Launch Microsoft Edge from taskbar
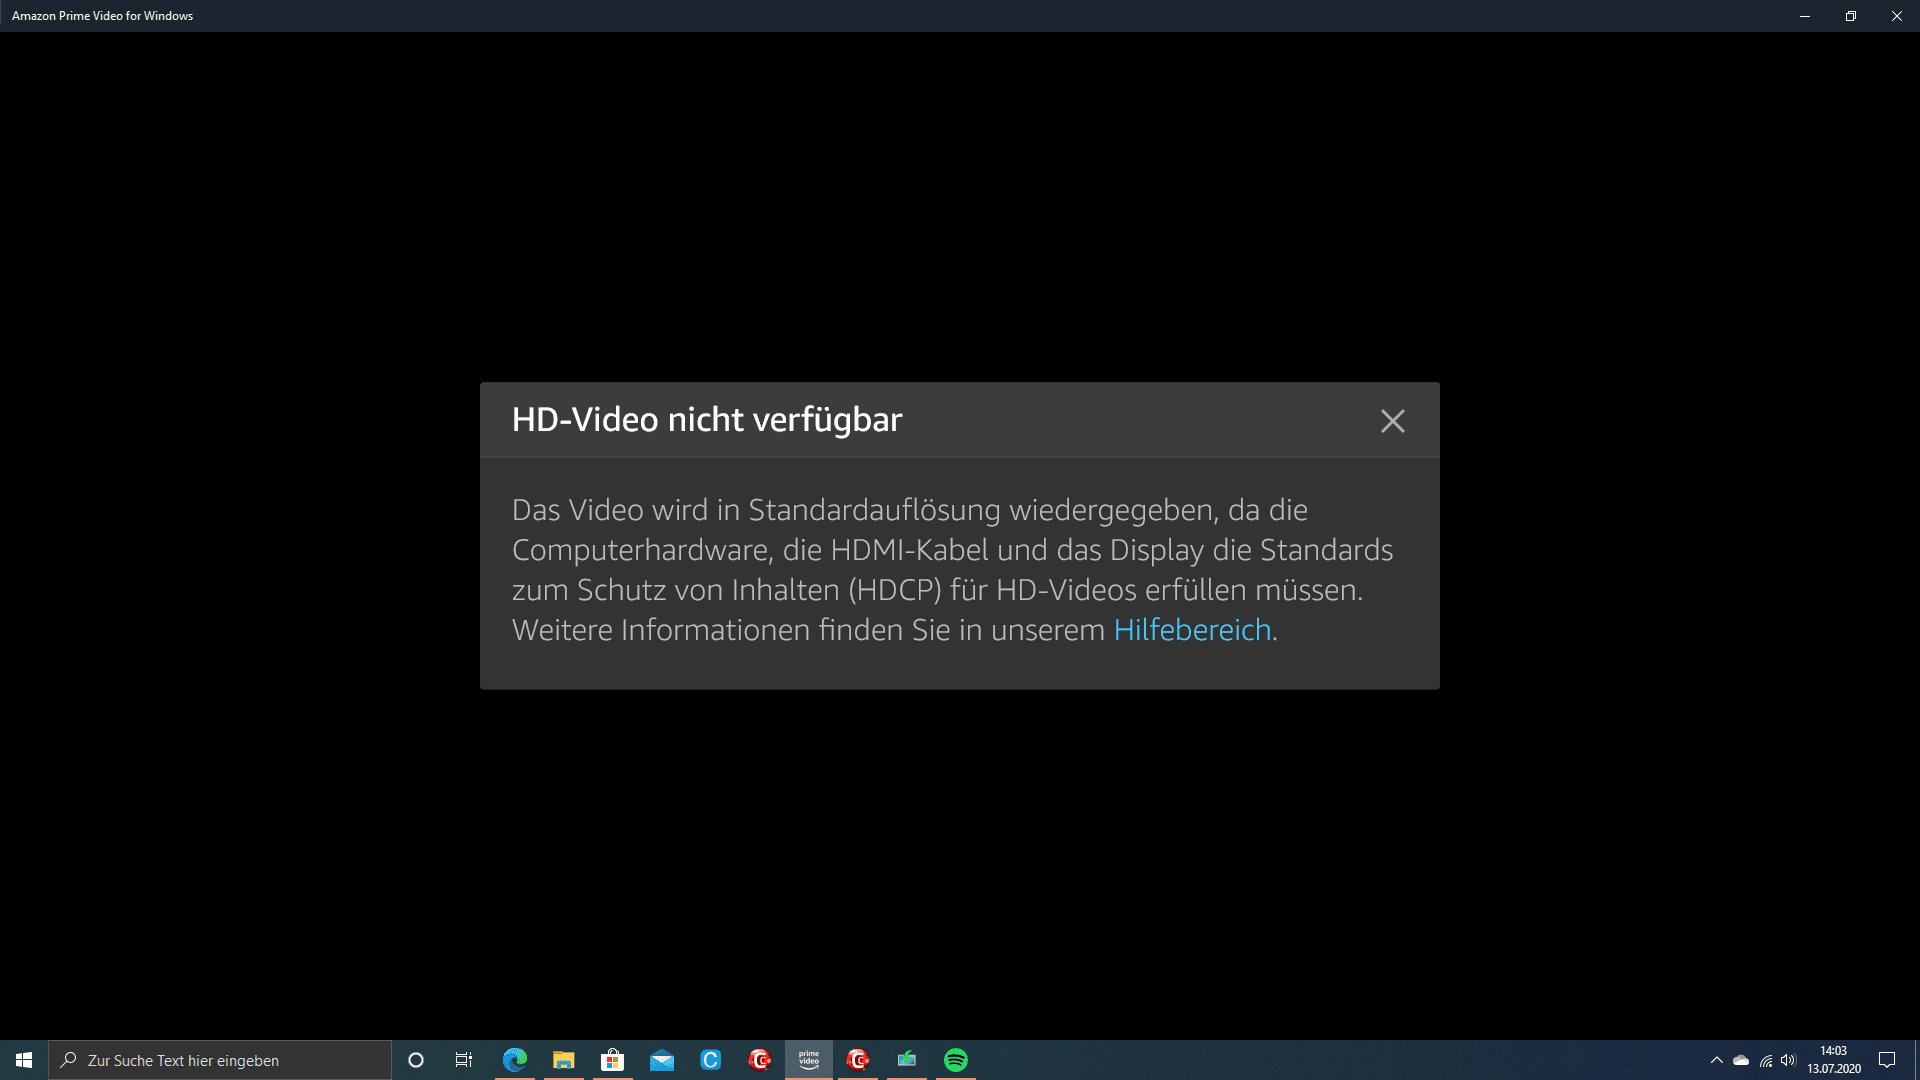The height and width of the screenshot is (1080, 1920). (x=515, y=1060)
